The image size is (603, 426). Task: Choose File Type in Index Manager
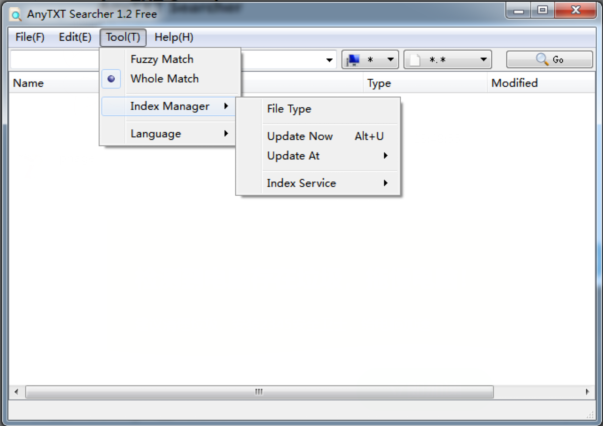(x=318, y=109)
